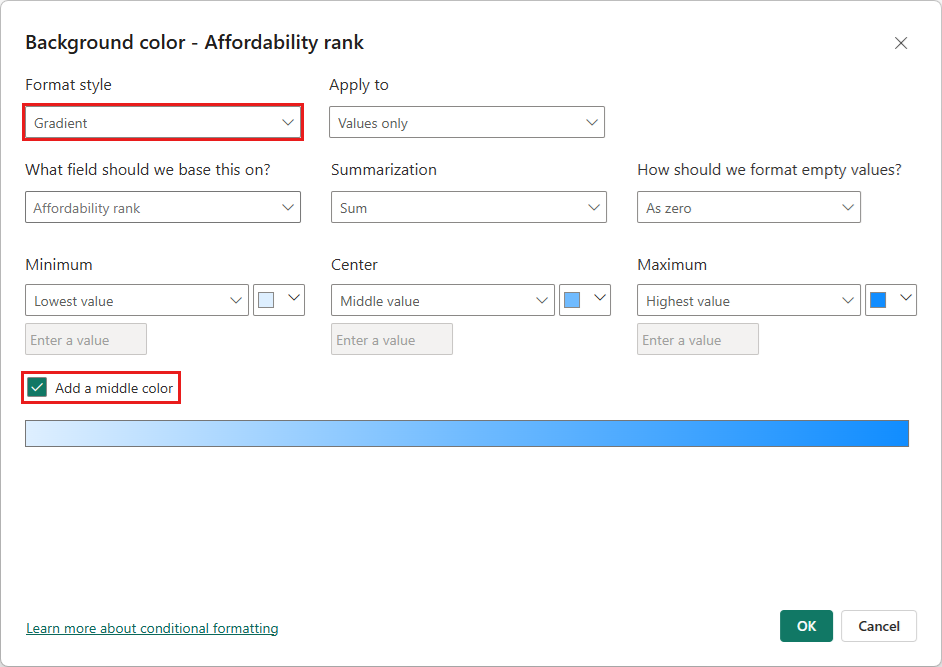The height and width of the screenshot is (667, 942).
Task: Expand the Maximum color dropdown arrow
Action: tap(903, 300)
